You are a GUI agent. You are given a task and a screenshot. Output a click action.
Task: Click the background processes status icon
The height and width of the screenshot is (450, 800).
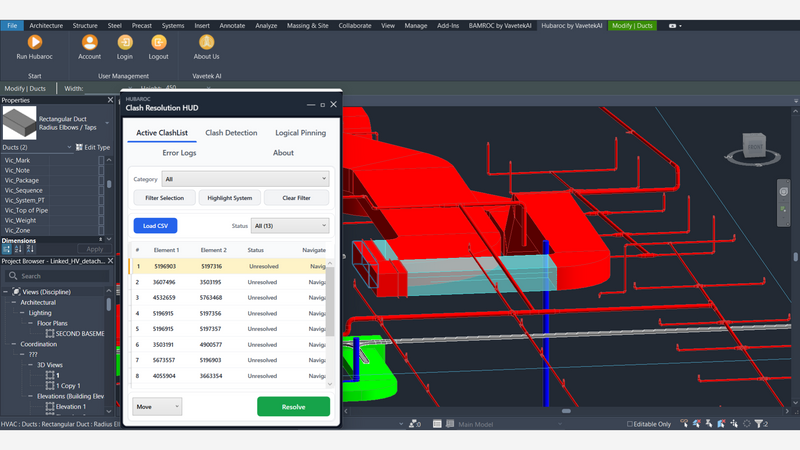(747, 423)
